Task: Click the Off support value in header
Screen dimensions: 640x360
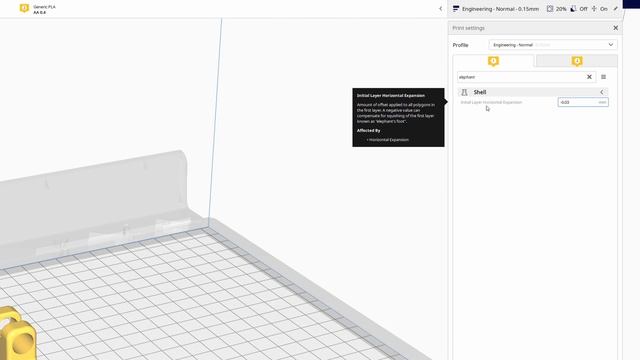Action: (x=584, y=9)
